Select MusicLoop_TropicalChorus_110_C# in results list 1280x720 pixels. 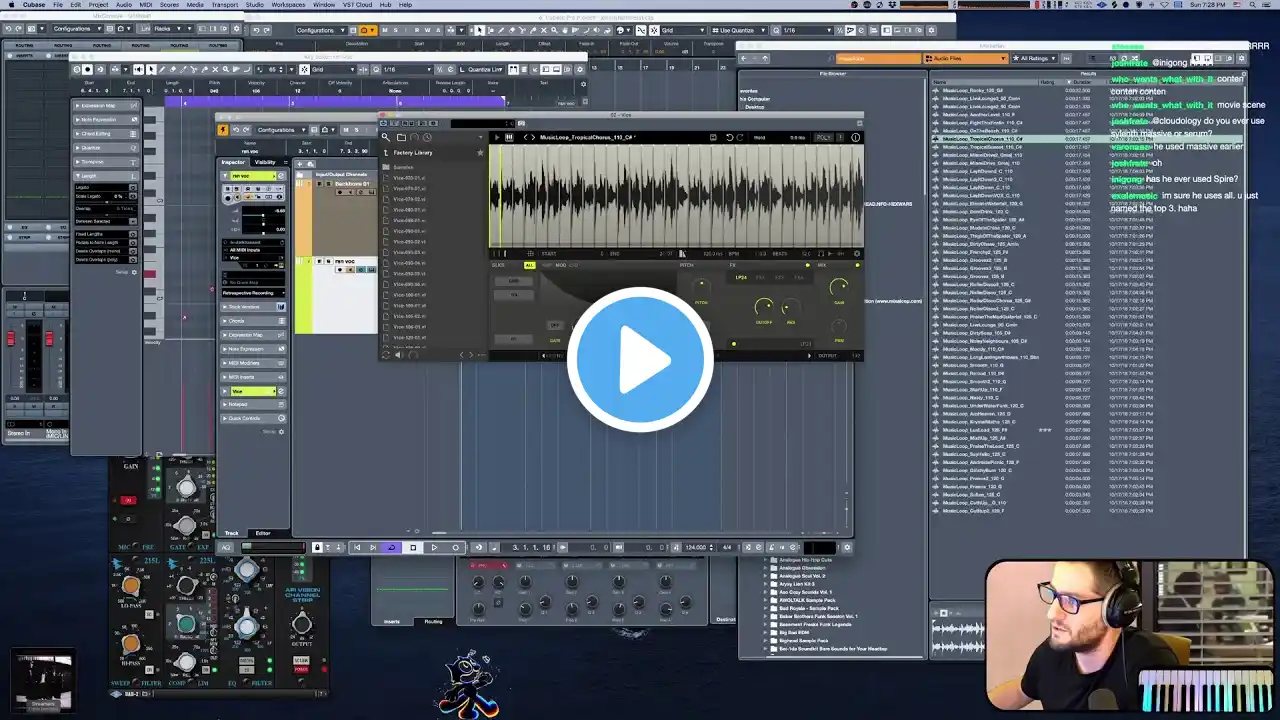[980, 139]
